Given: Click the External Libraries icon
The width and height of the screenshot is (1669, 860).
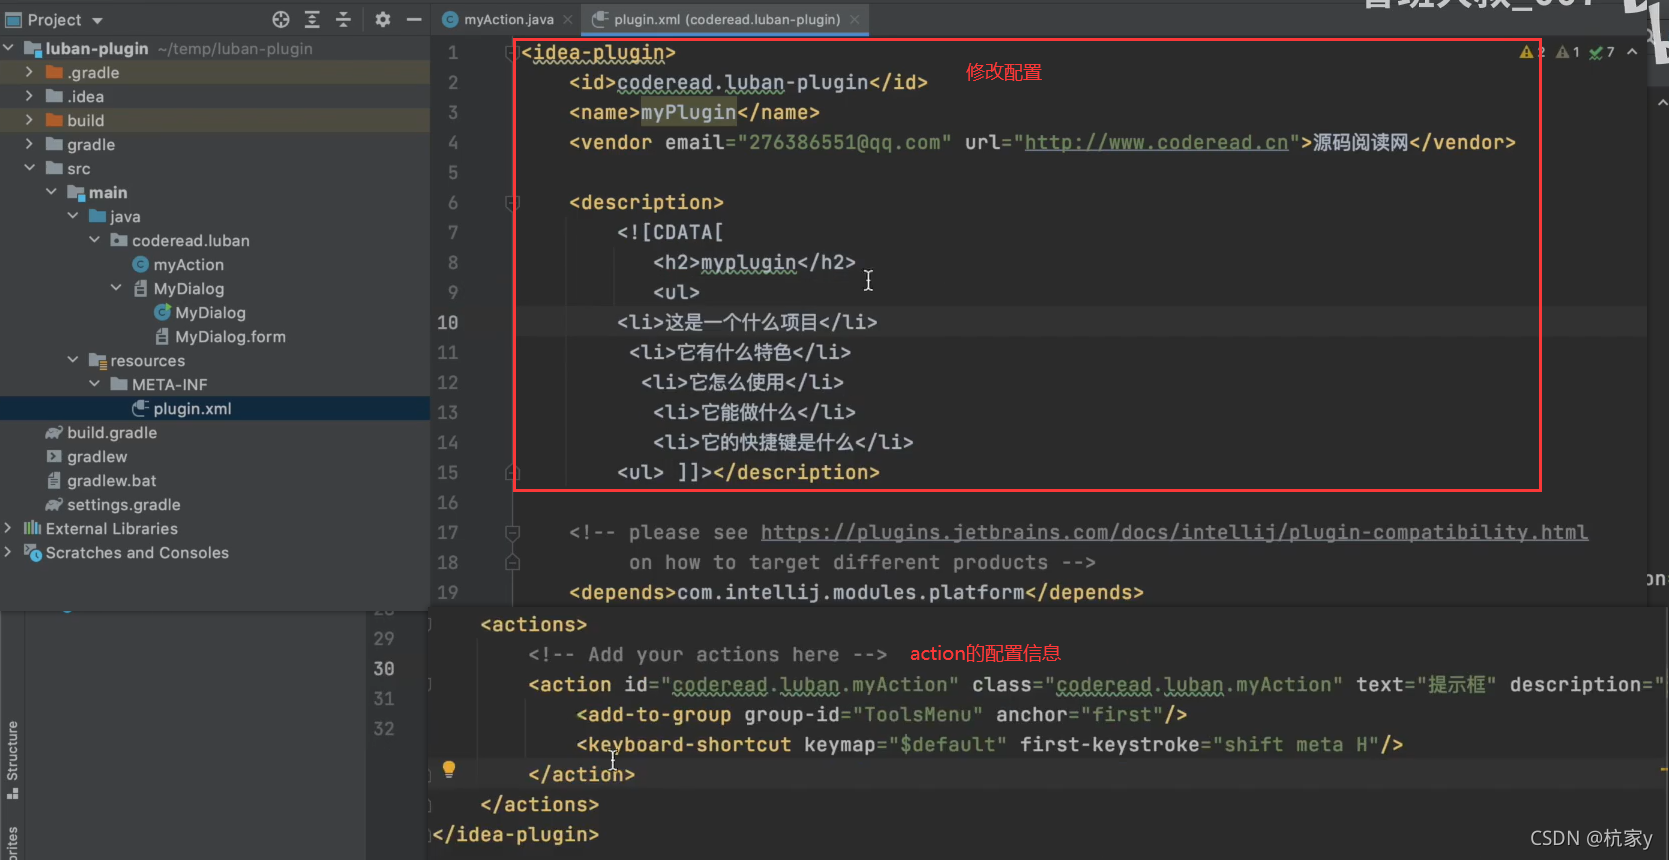Looking at the screenshot, I should [32, 528].
